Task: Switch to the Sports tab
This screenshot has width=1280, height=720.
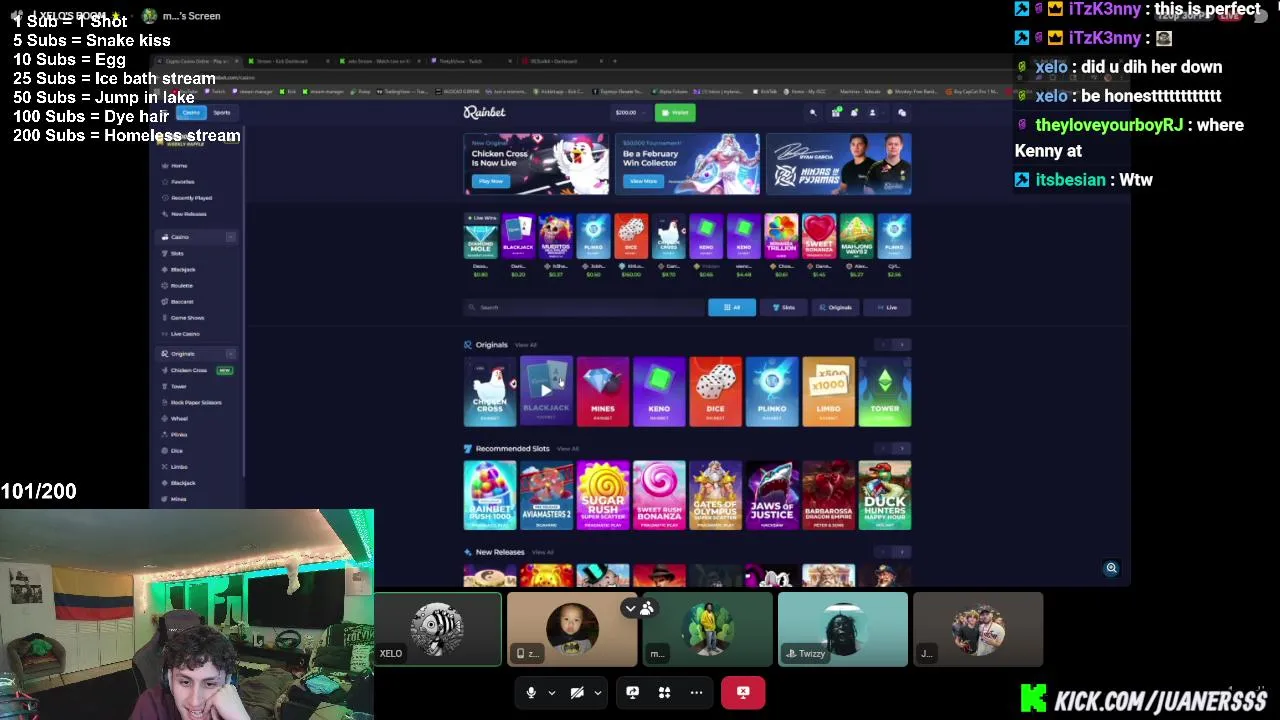Action: (x=221, y=113)
